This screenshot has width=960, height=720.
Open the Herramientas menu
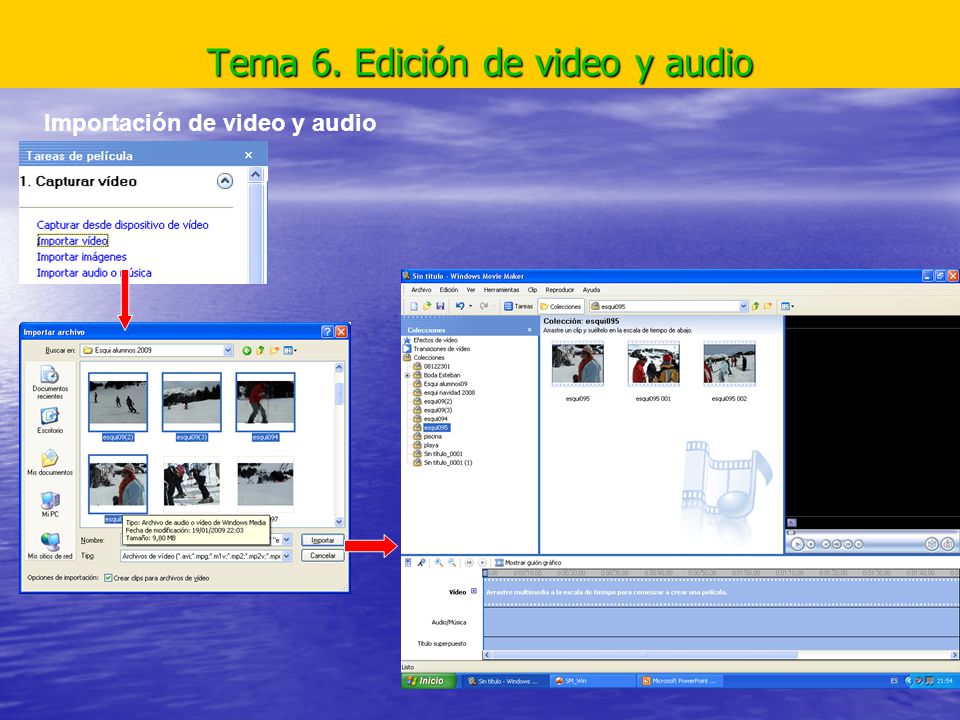pos(501,290)
